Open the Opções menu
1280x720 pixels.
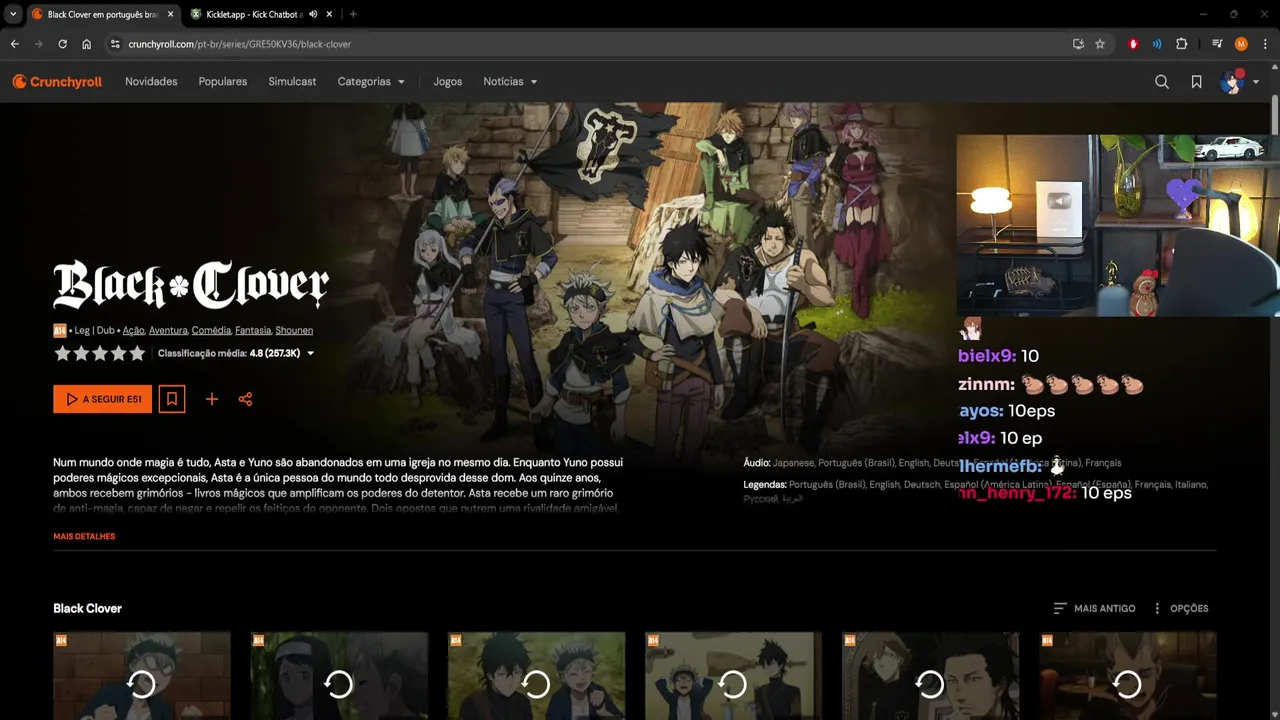pos(1180,608)
